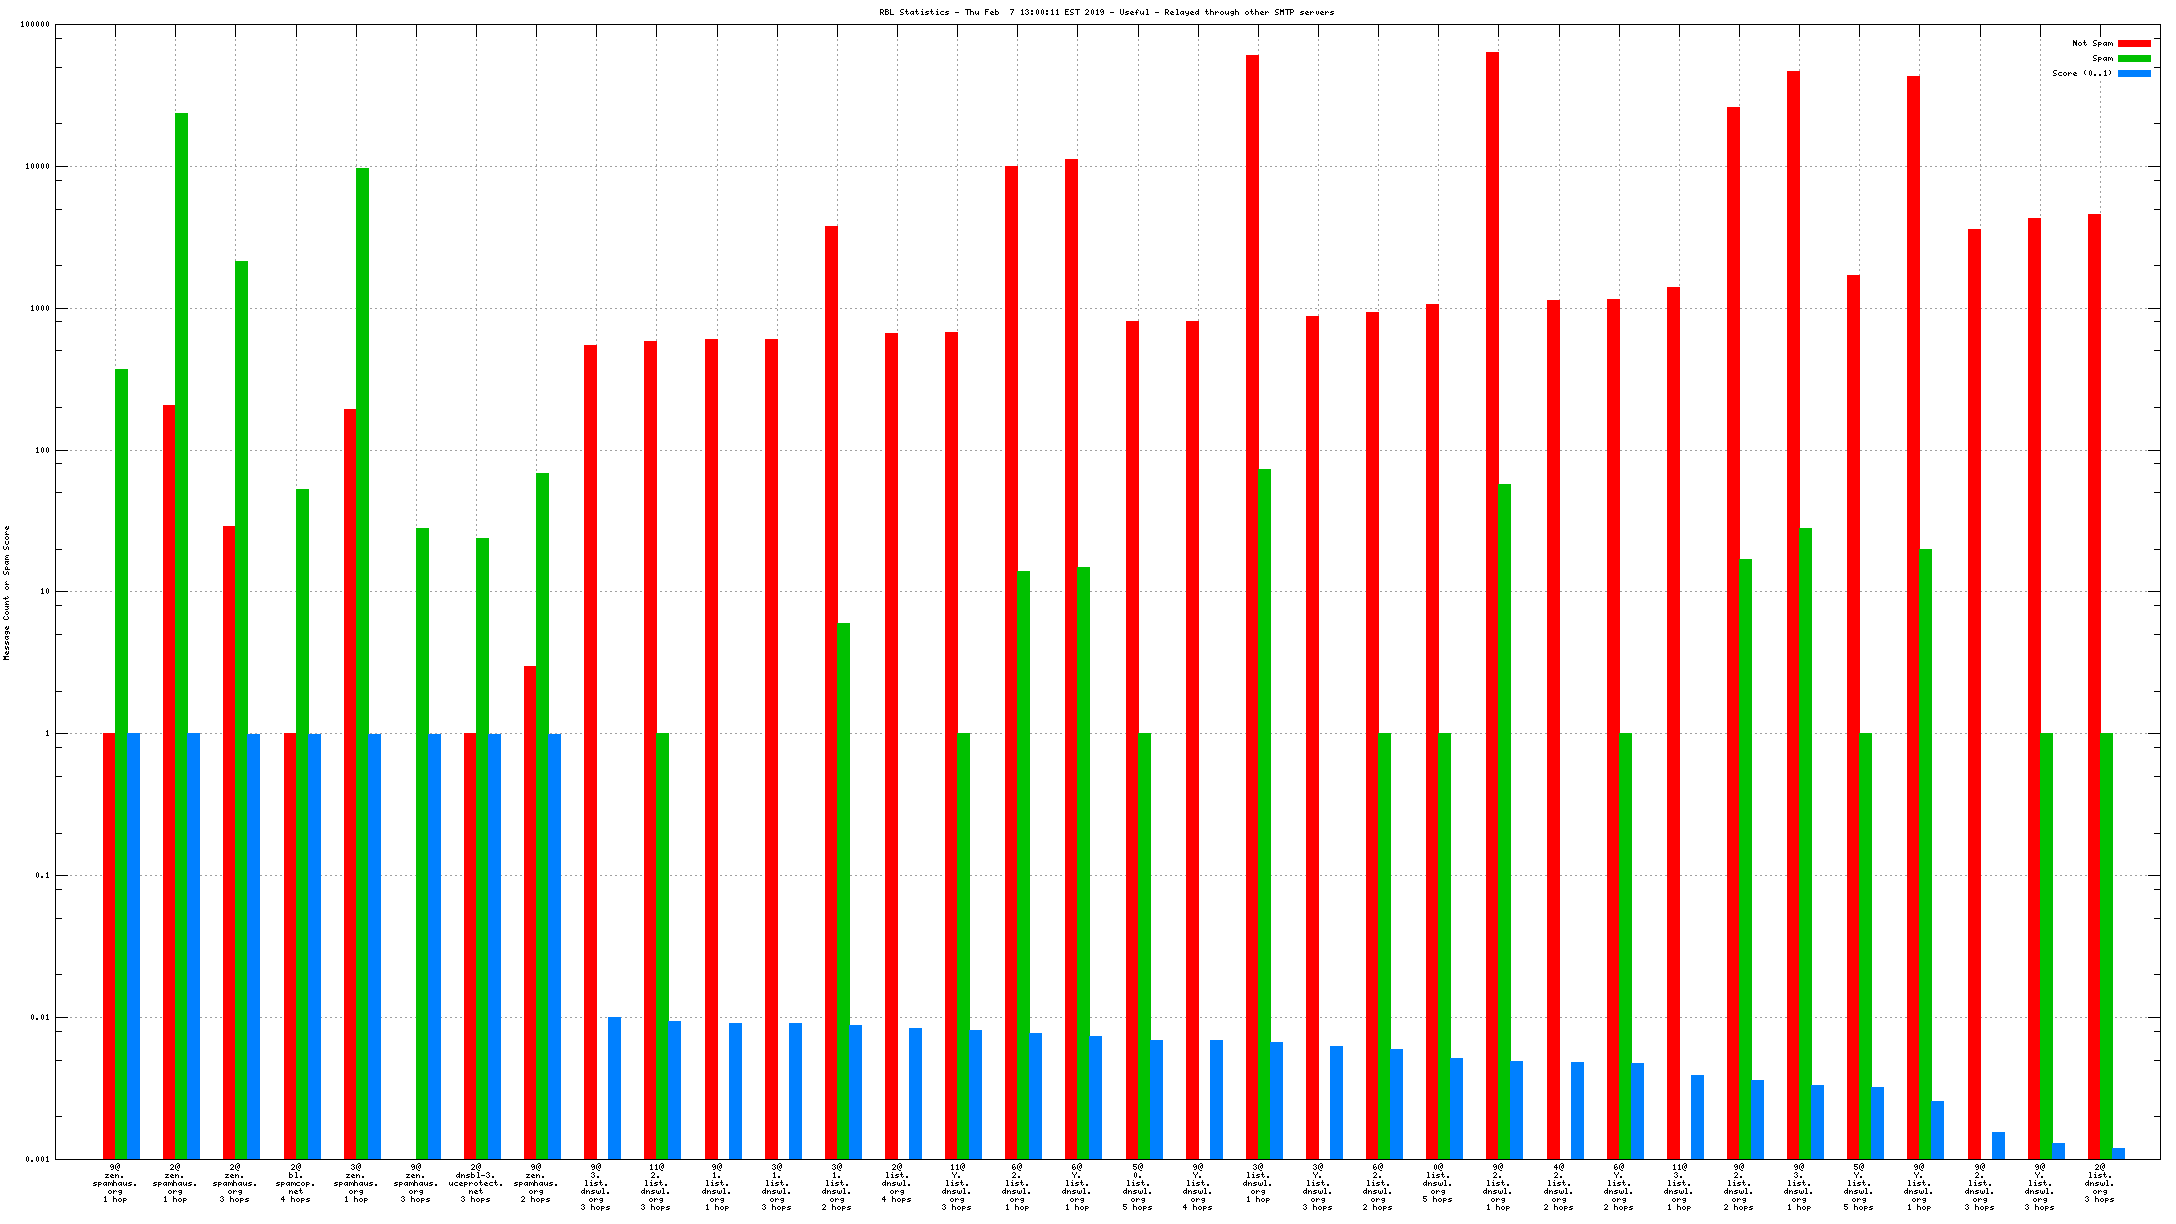Click the 0.001 y-axis tick label
Image resolution: width=2176 pixels, height=1224 pixels.
pyautogui.click(x=39, y=1159)
